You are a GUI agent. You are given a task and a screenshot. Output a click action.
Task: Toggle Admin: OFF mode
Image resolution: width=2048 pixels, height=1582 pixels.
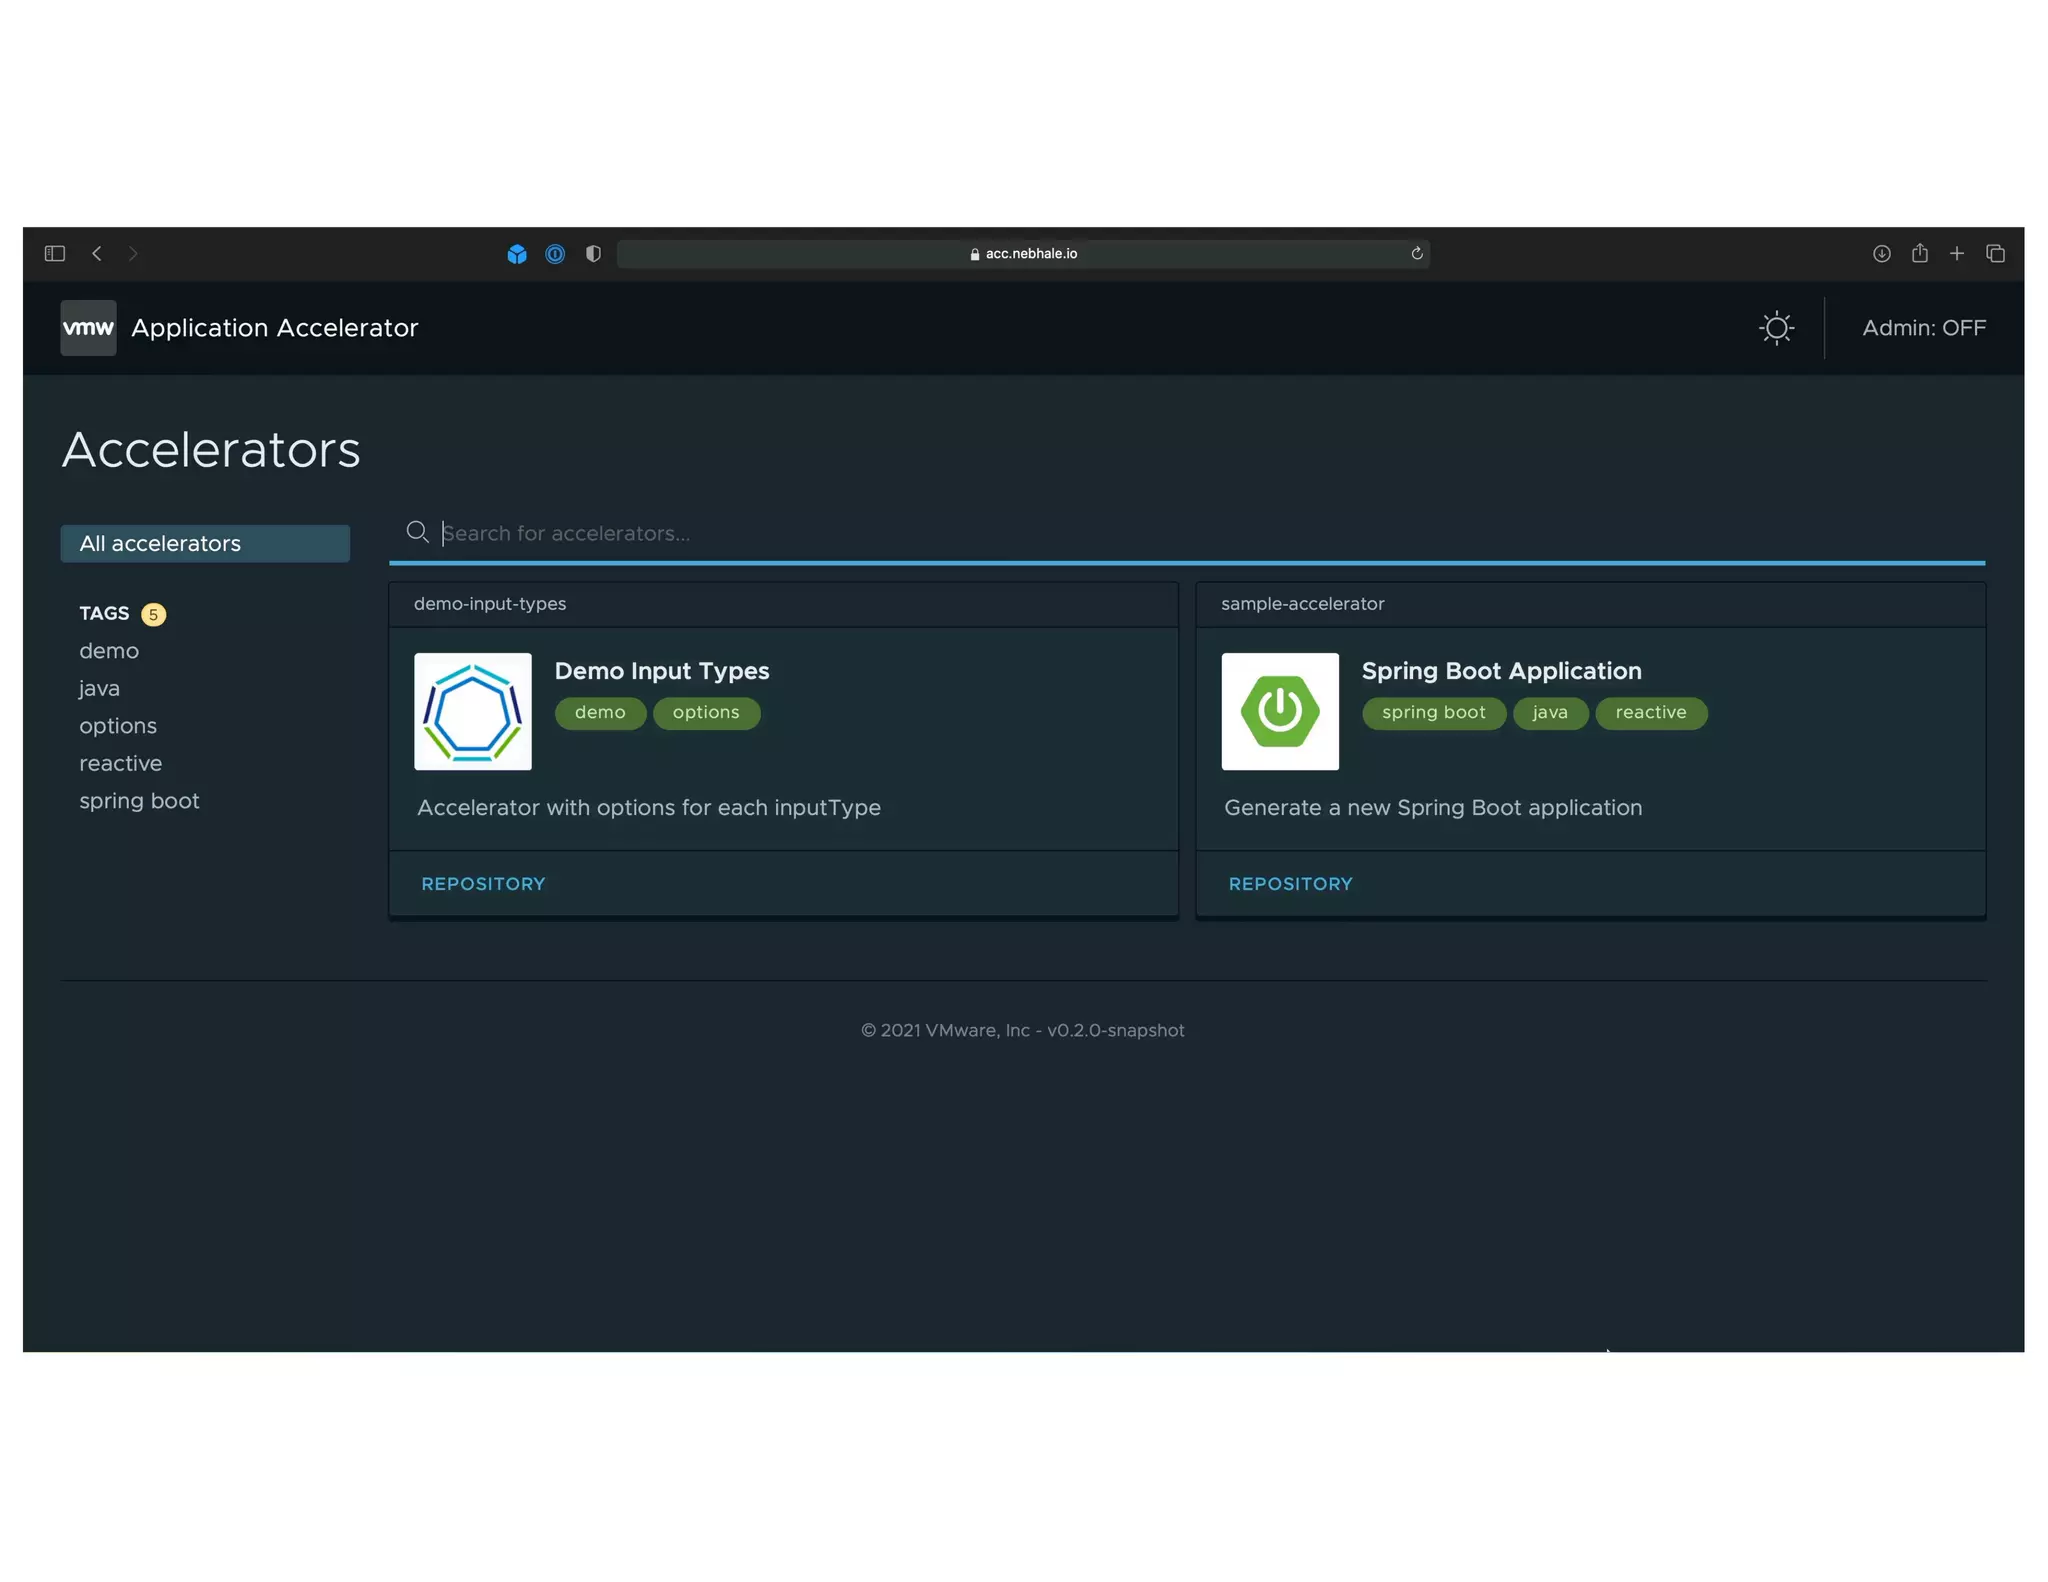pos(1924,328)
